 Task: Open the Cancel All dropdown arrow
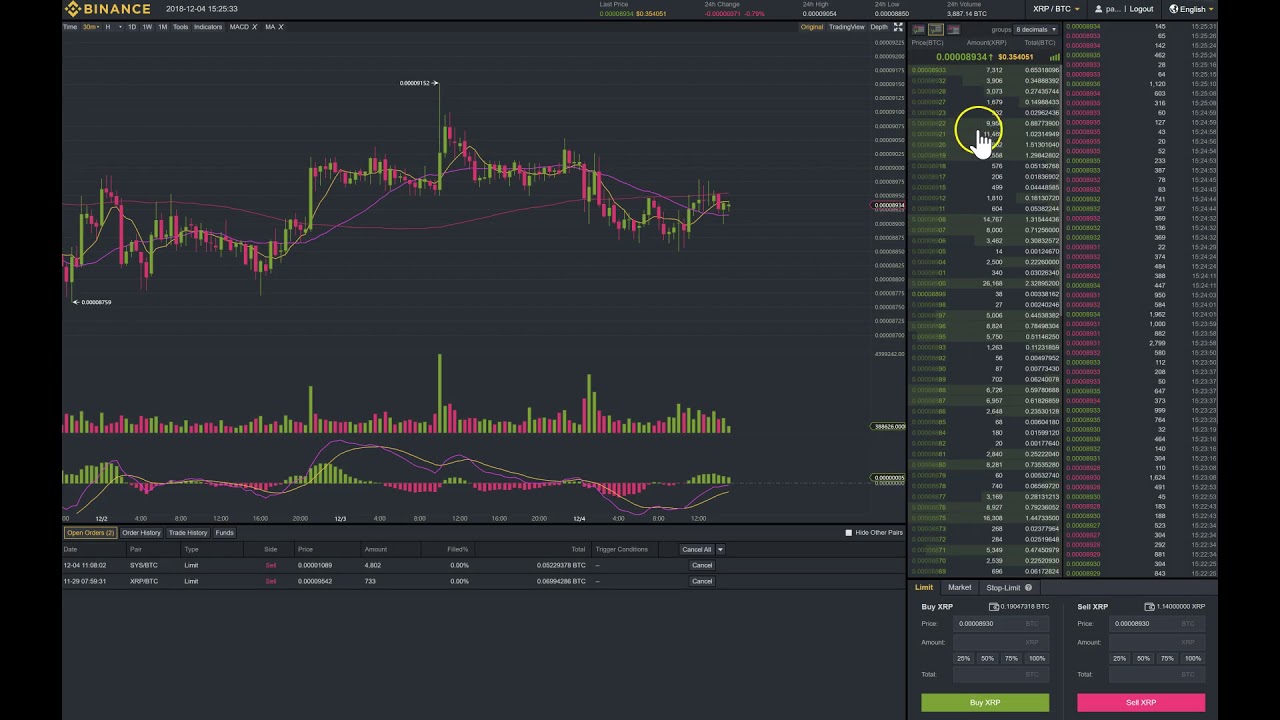[720, 549]
